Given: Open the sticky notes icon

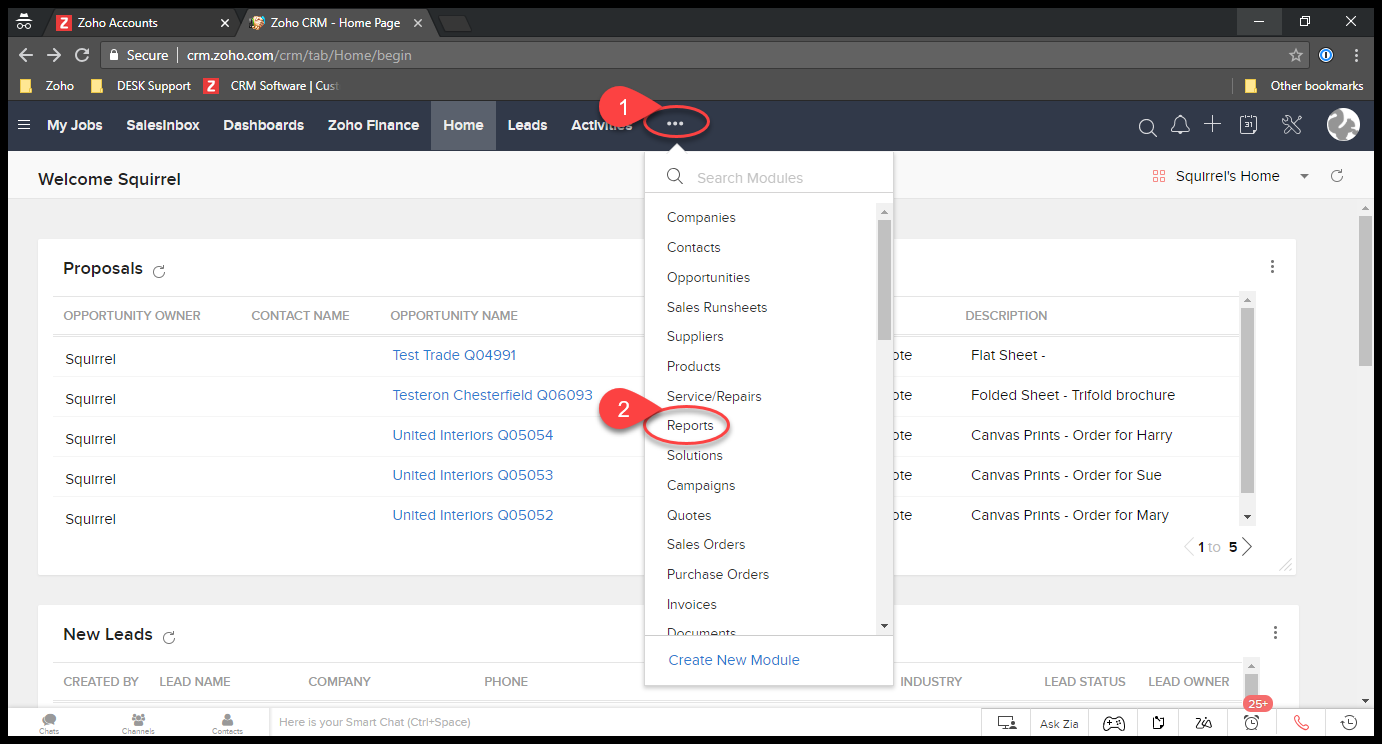Looking at the screenshot, I should pyautogui.click(x=1159, y=722).
